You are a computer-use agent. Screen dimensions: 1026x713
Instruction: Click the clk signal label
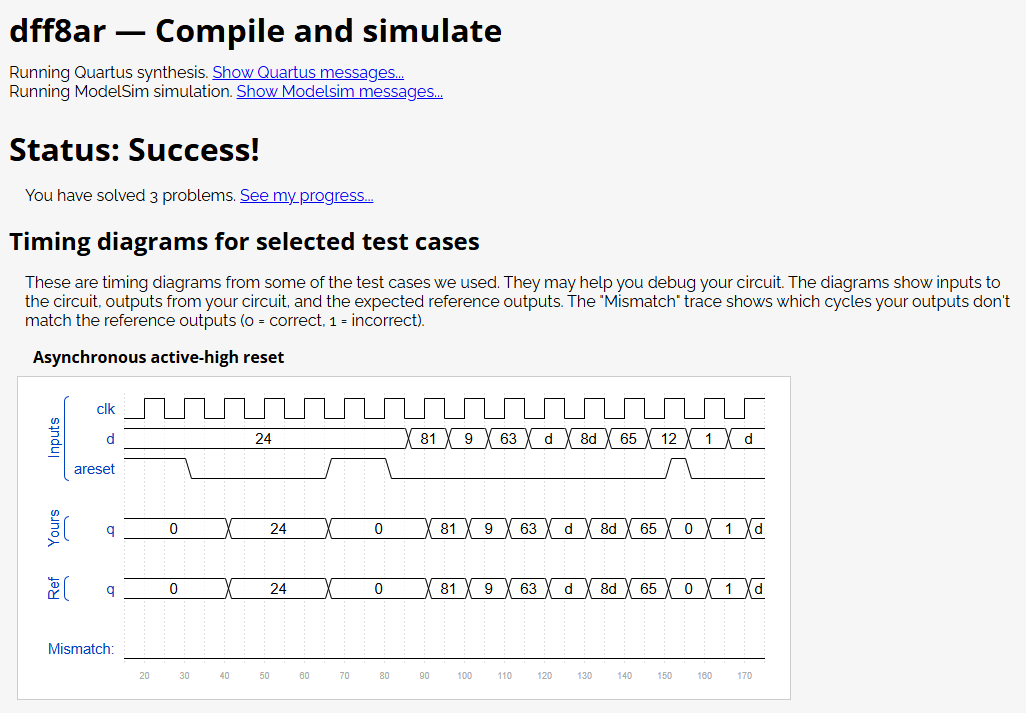click(105, 409)
